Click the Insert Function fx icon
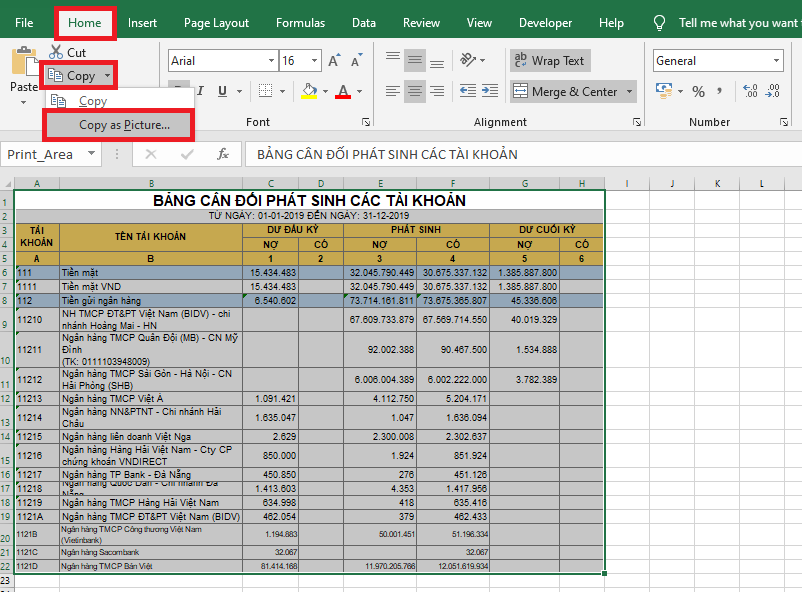Image resolution: width=802 pixels, height=592 pixels. tap(224, 155)
